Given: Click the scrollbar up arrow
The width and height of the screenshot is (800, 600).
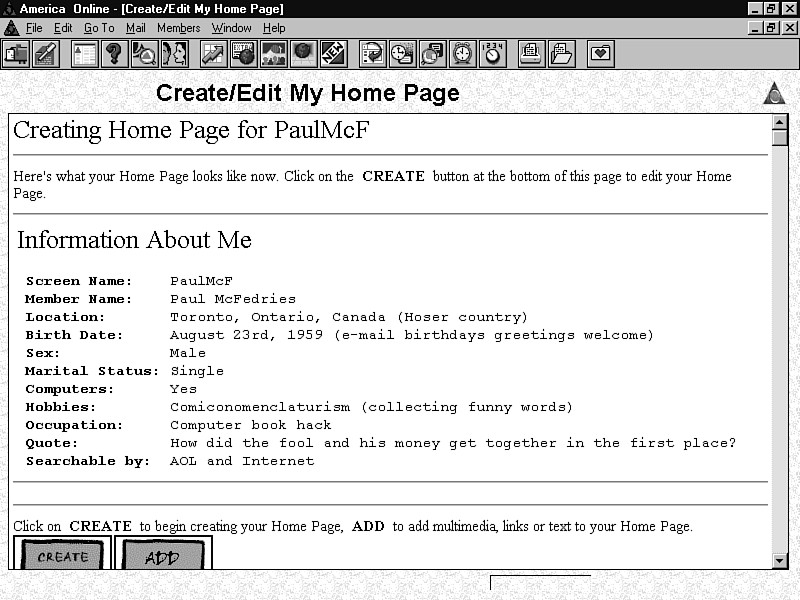Looking at the screenshot, I should point(779,122).
